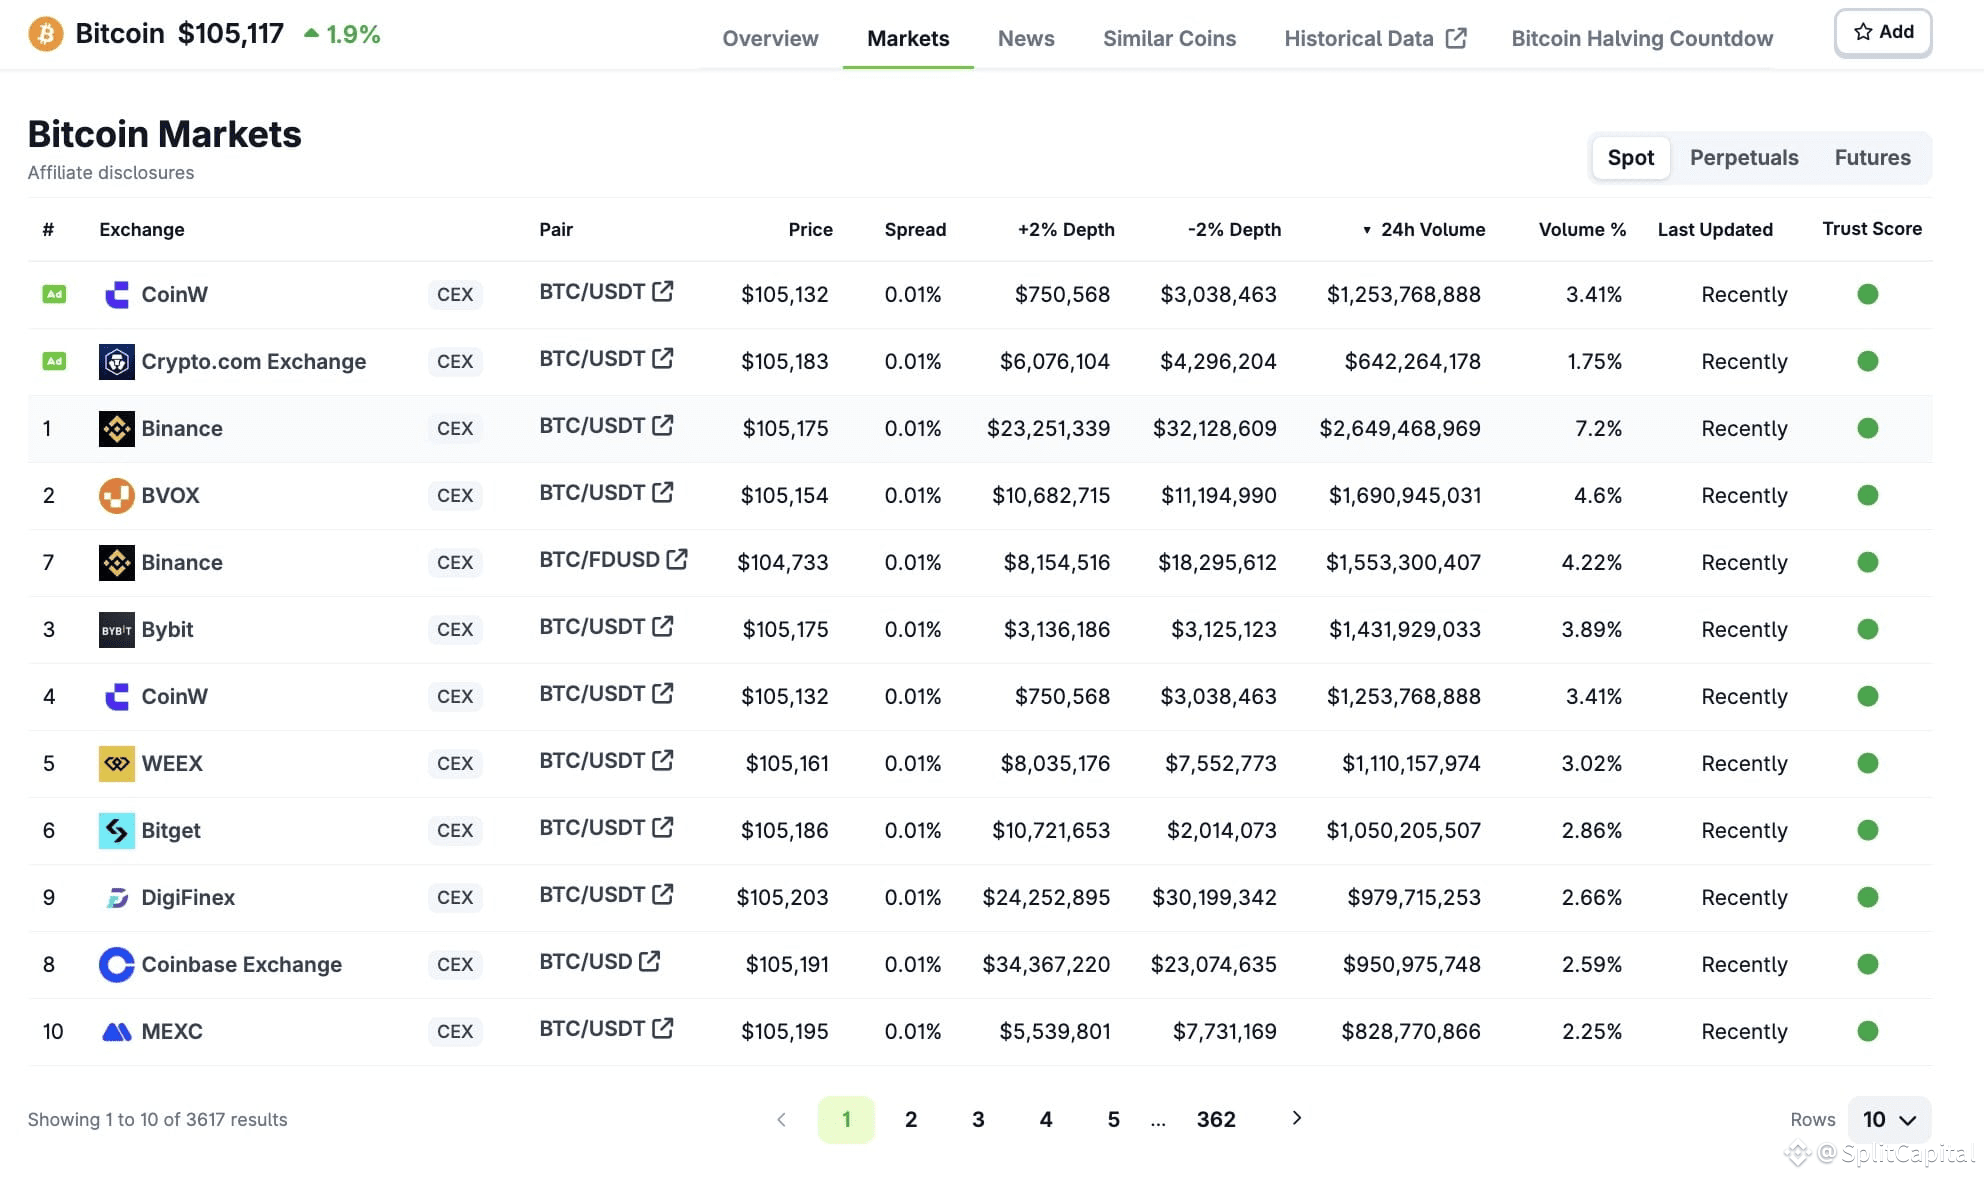This screenshot has width=1984, height=1178.
Task: Sort table by Price column header
Action: (810, 229)
